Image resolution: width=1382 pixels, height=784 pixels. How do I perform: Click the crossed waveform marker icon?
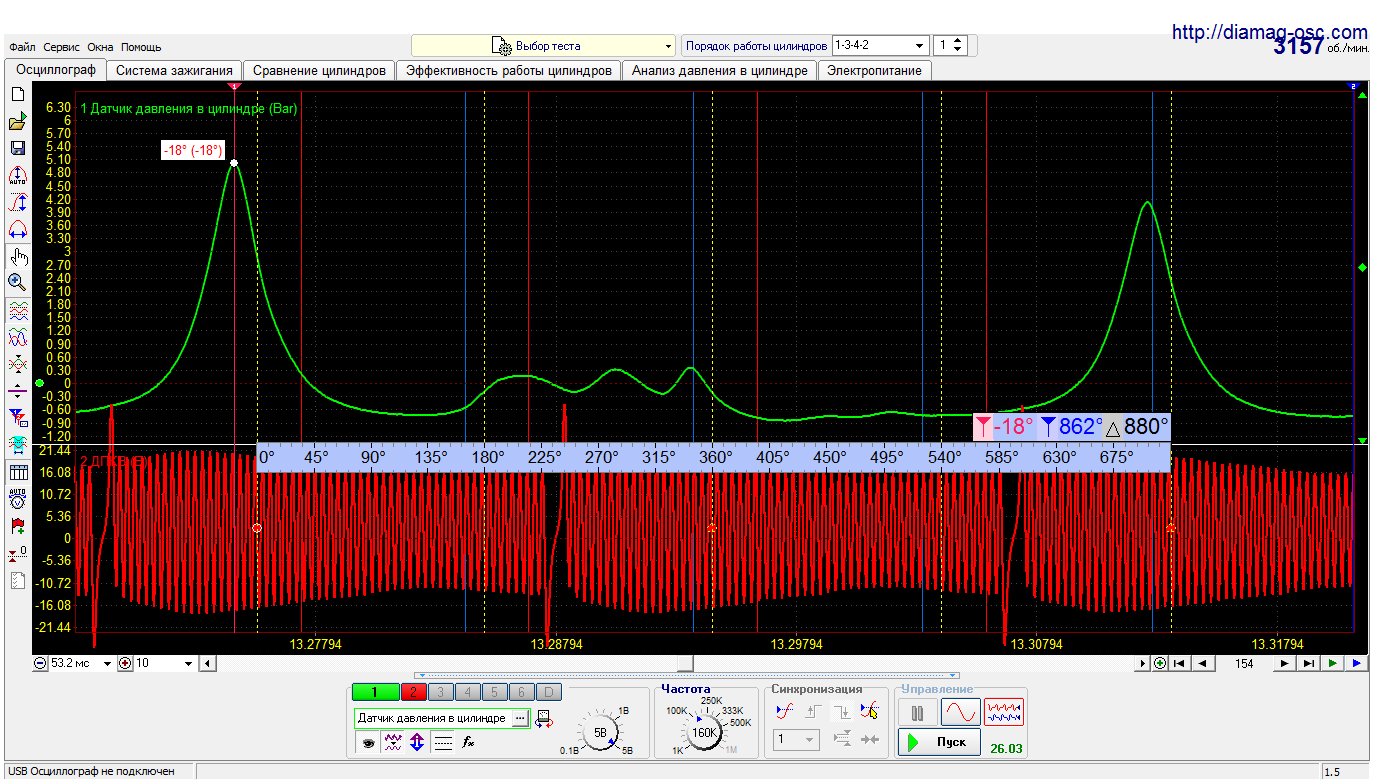coord(17,363)
